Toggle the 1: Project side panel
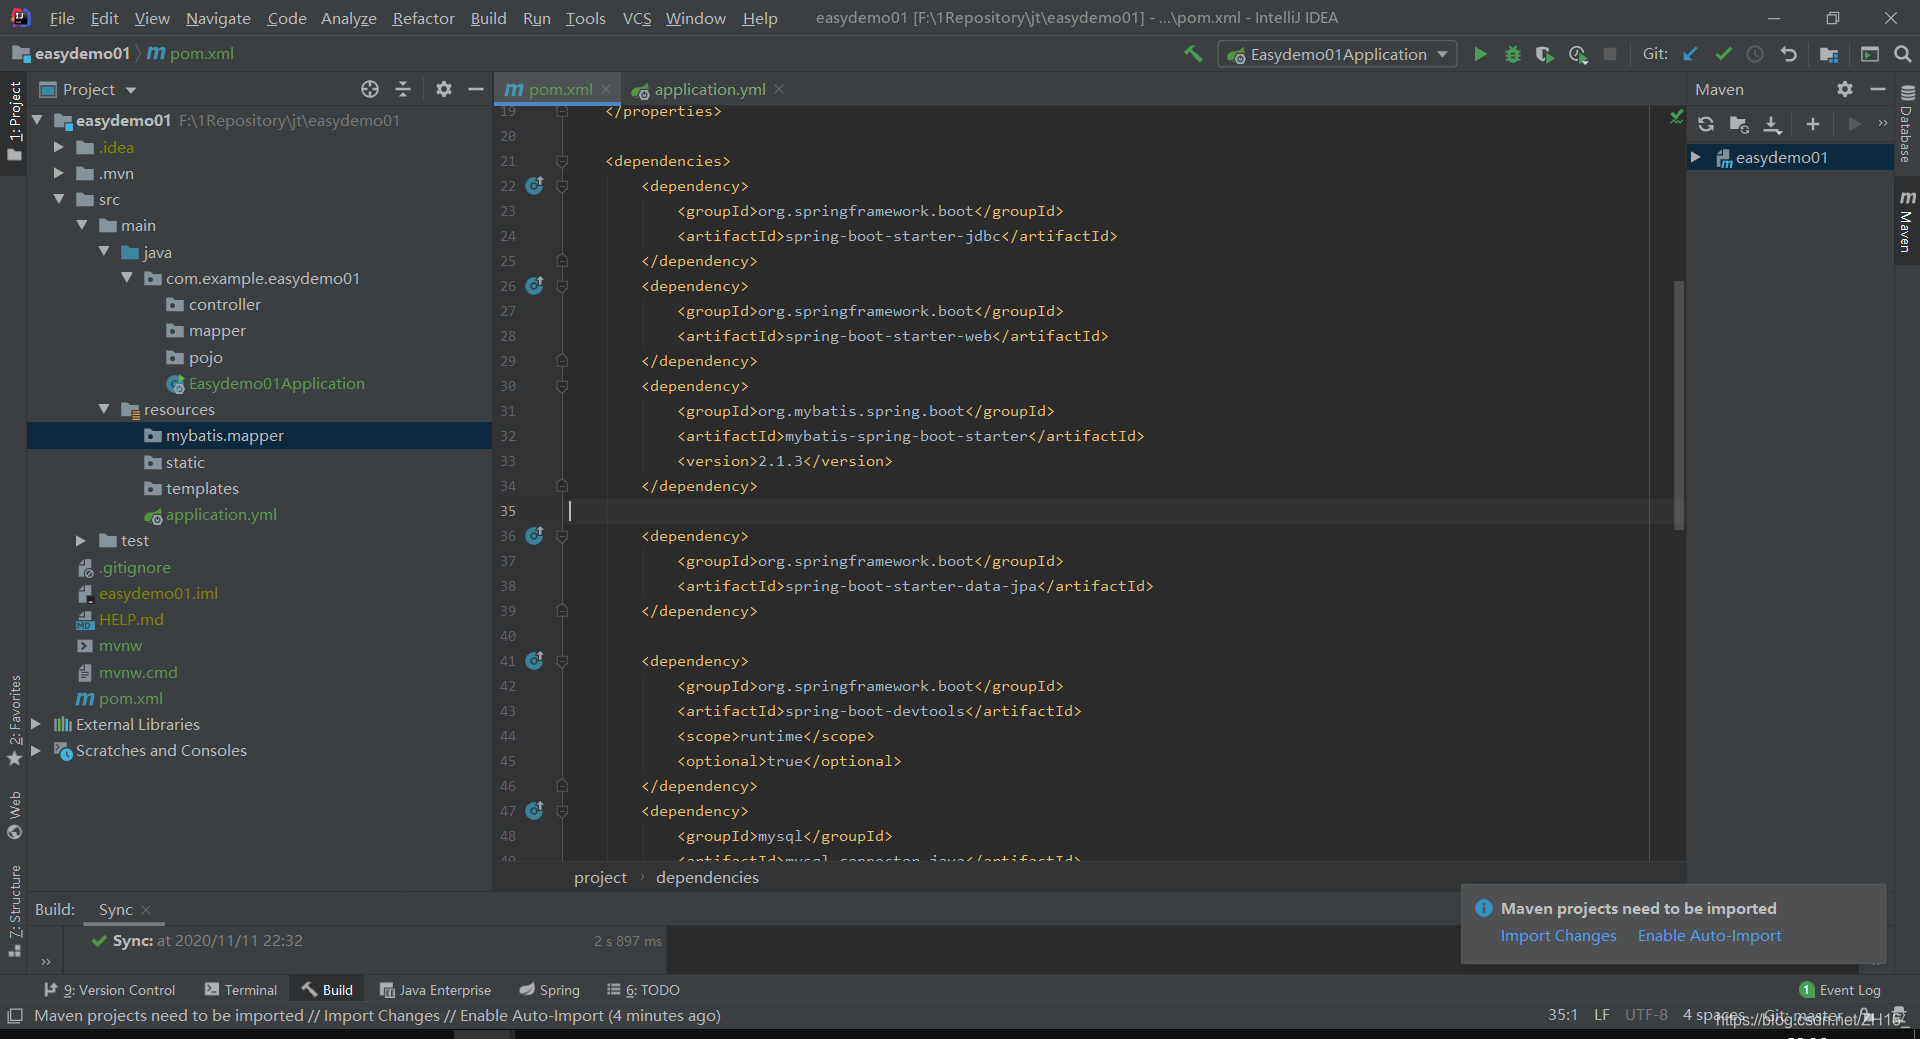The image size is (1920, 1039). [14, 121]
